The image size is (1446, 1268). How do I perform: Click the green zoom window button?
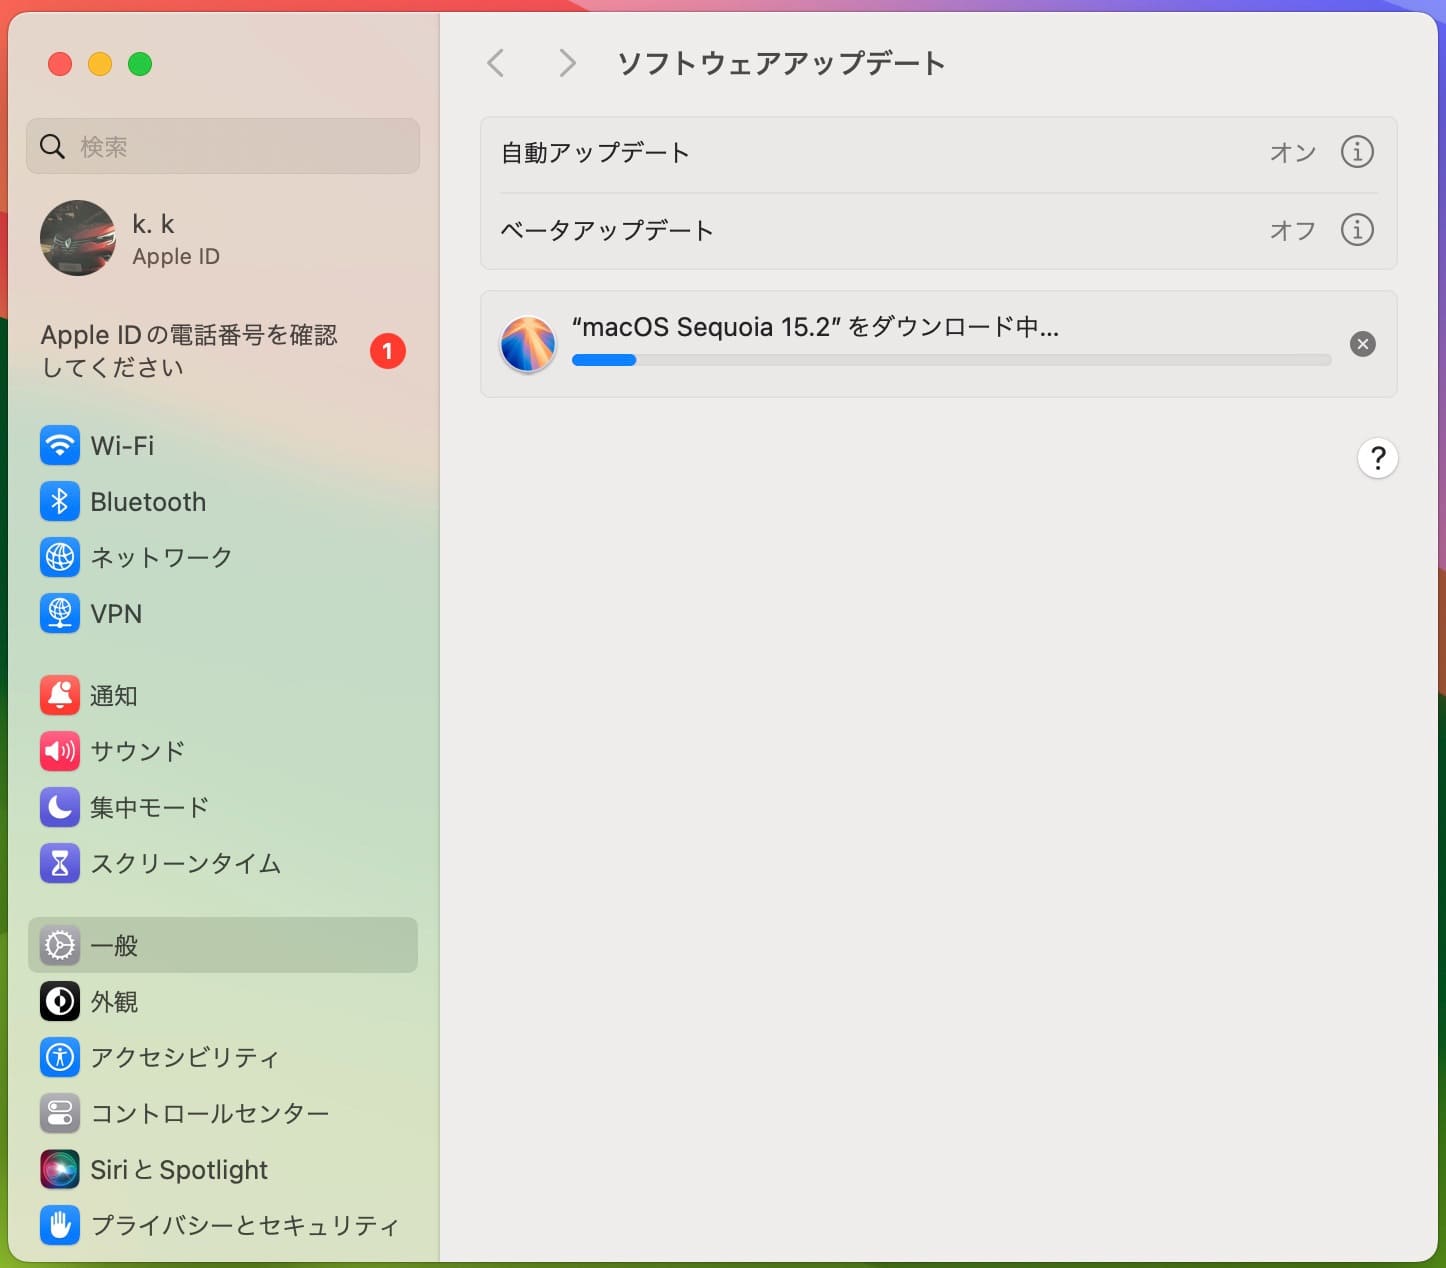pyautogui.click(x=140, y=64)
